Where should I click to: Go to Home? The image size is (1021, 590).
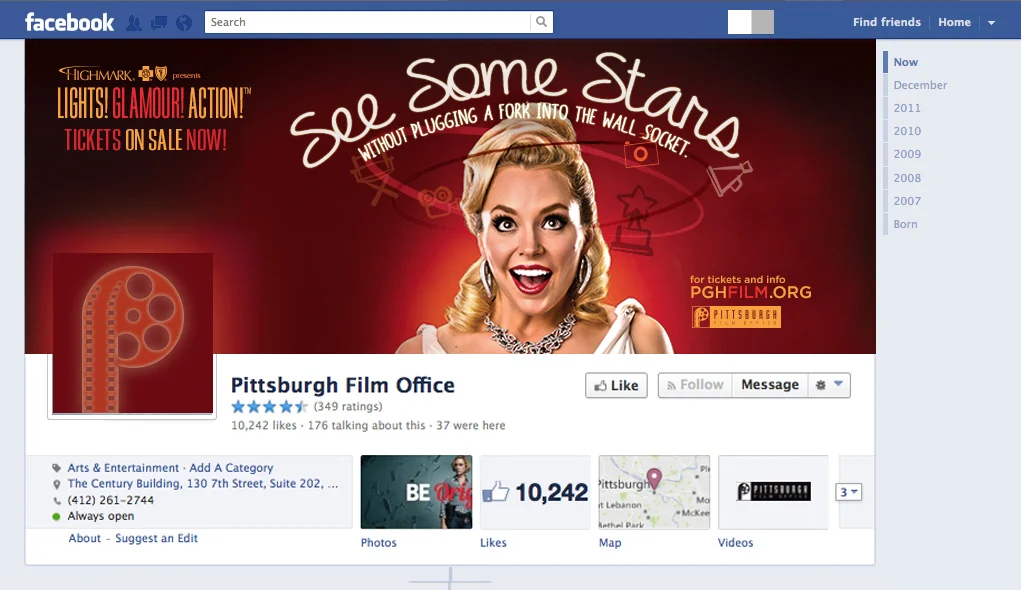pos(954,22)
